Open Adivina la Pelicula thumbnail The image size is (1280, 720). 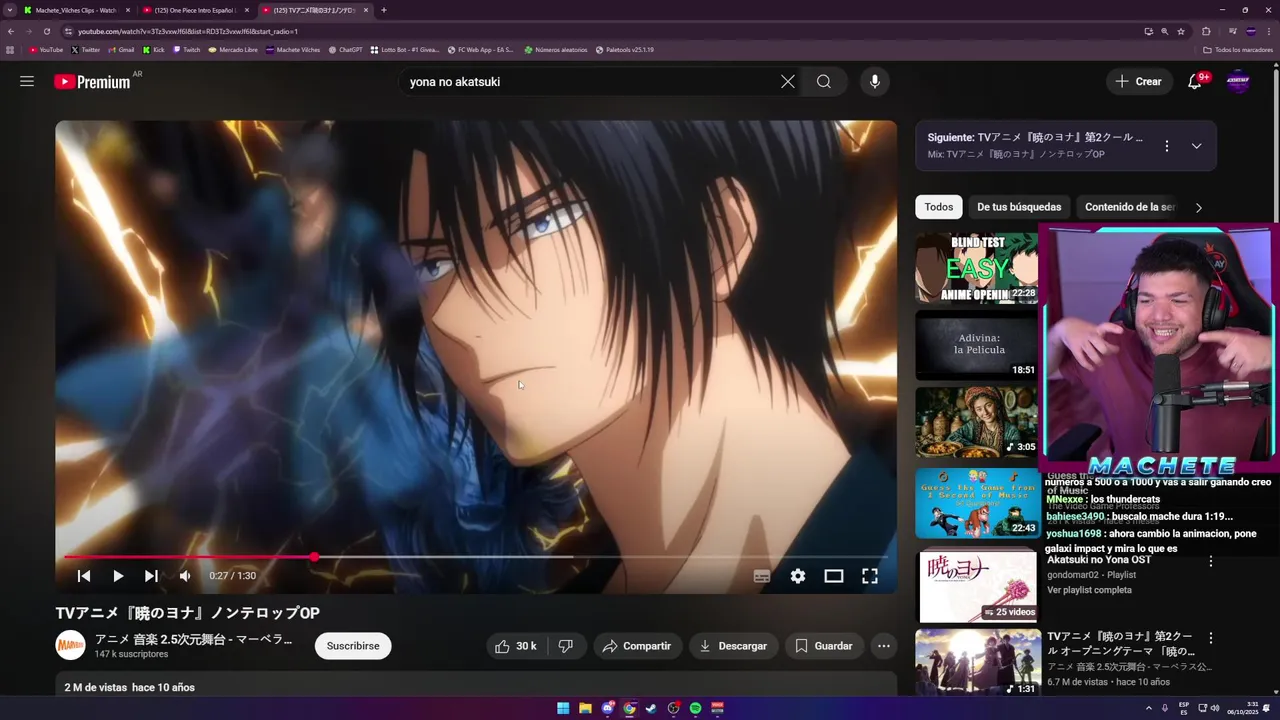(976, 345)
